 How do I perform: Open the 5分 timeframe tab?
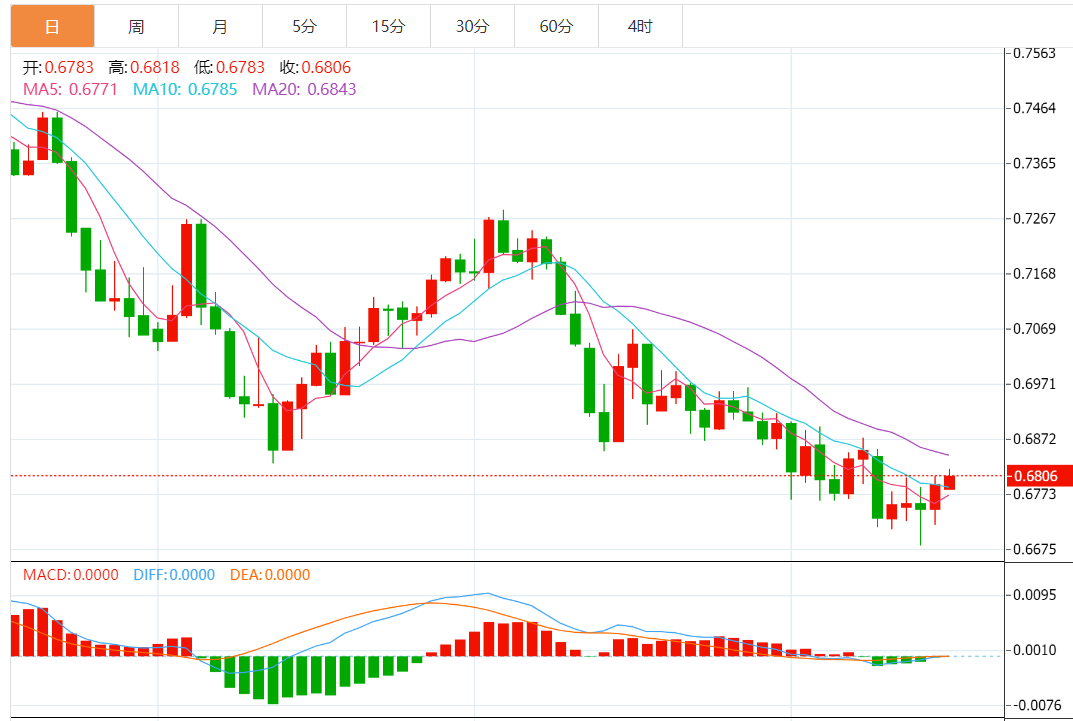coord(305,26)
